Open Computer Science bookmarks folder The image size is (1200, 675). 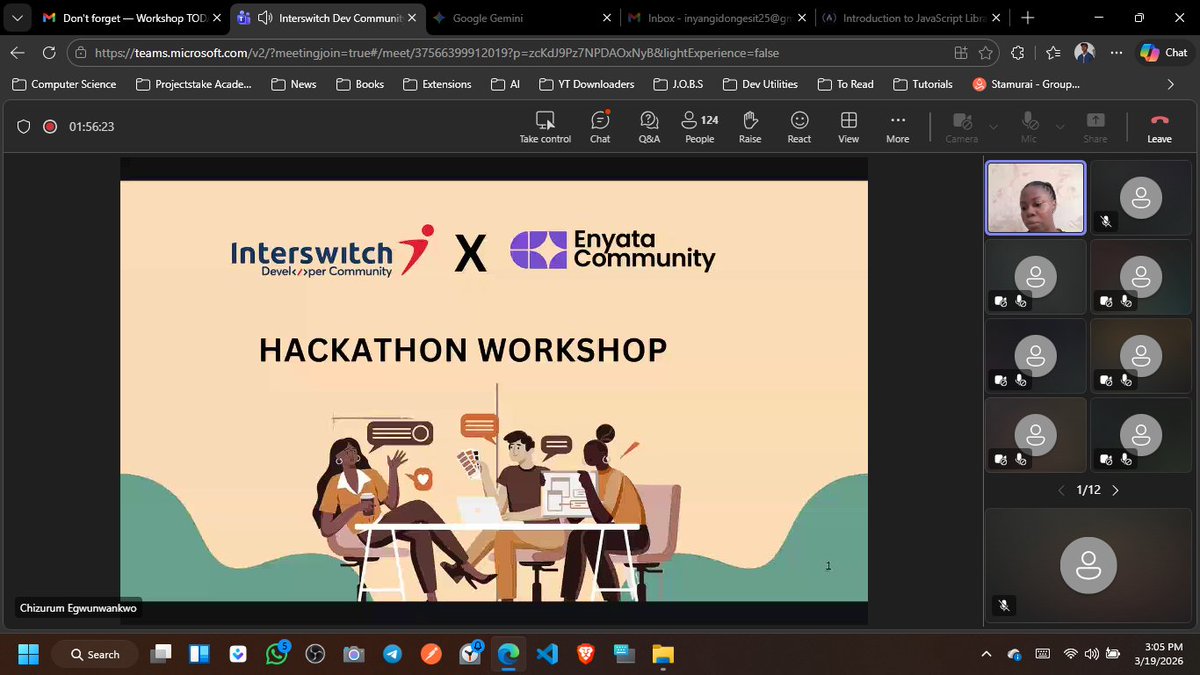64,84
